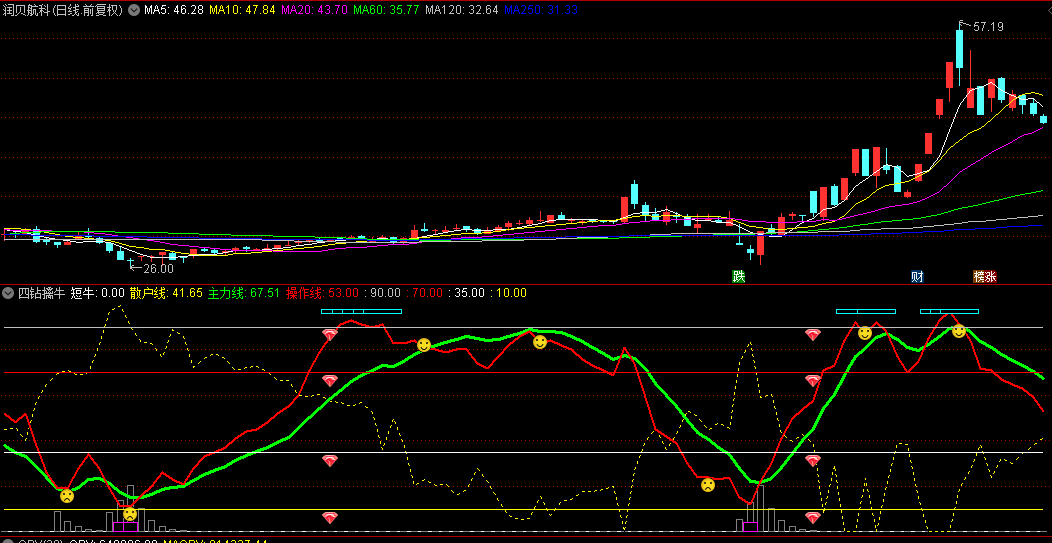Expand the 四钻擒牛 indicator settings arrow

(x=8, y=293)
